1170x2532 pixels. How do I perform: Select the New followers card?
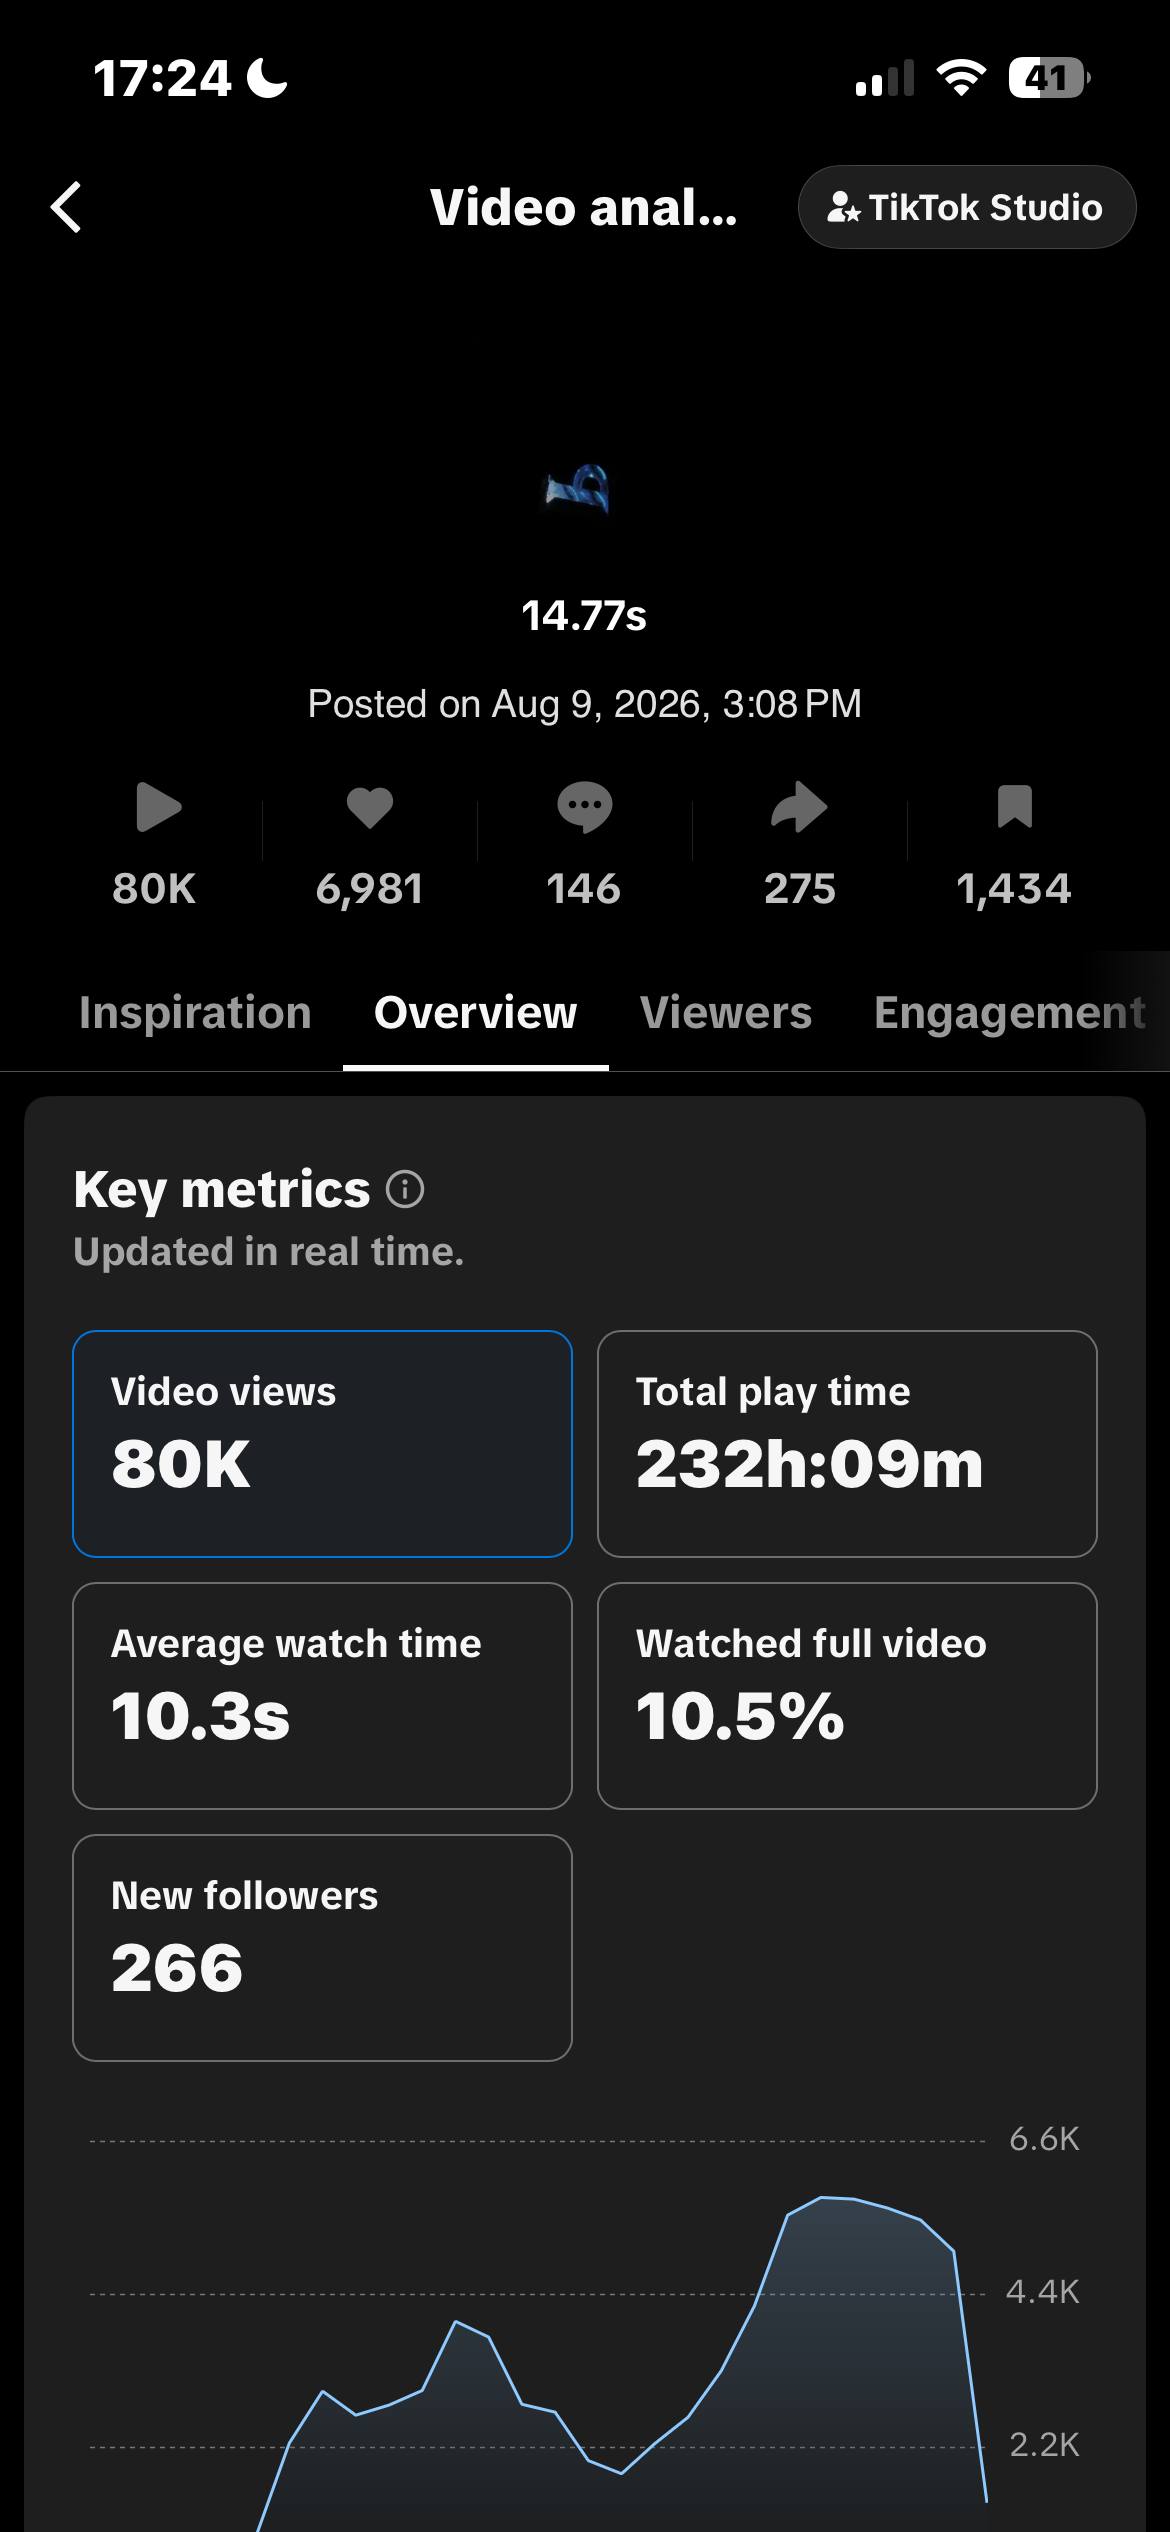coord(322,1948)
